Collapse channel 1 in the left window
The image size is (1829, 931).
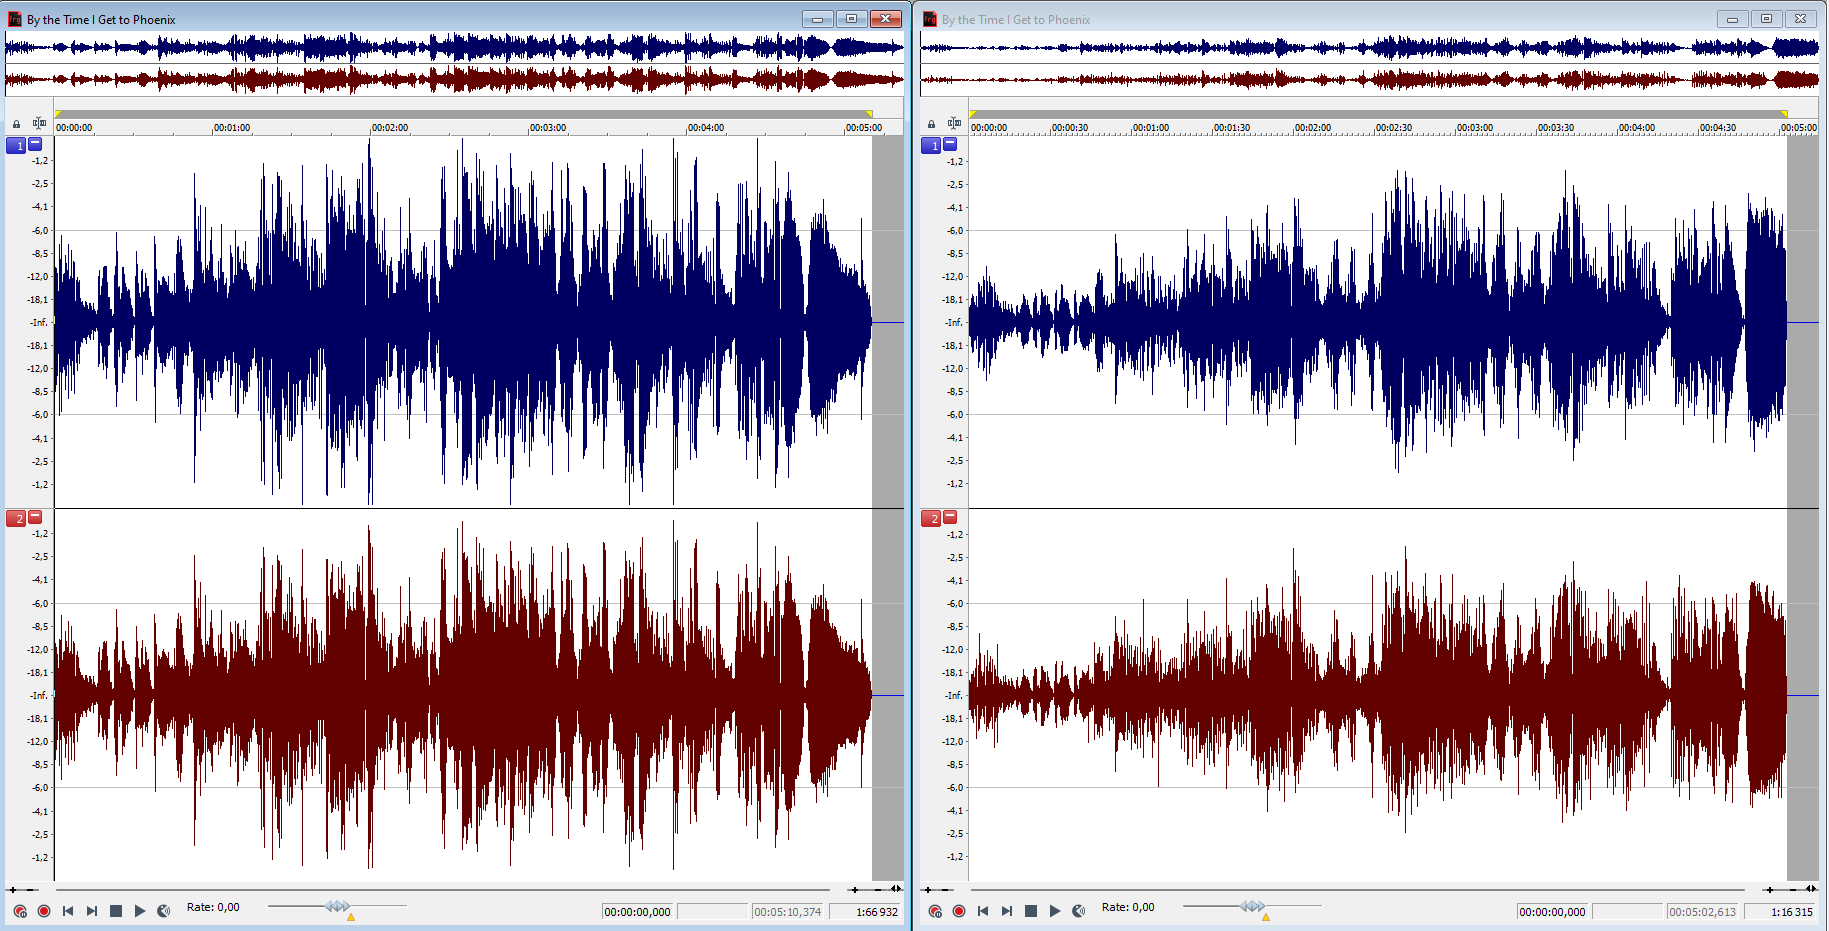tap(36, 144)
